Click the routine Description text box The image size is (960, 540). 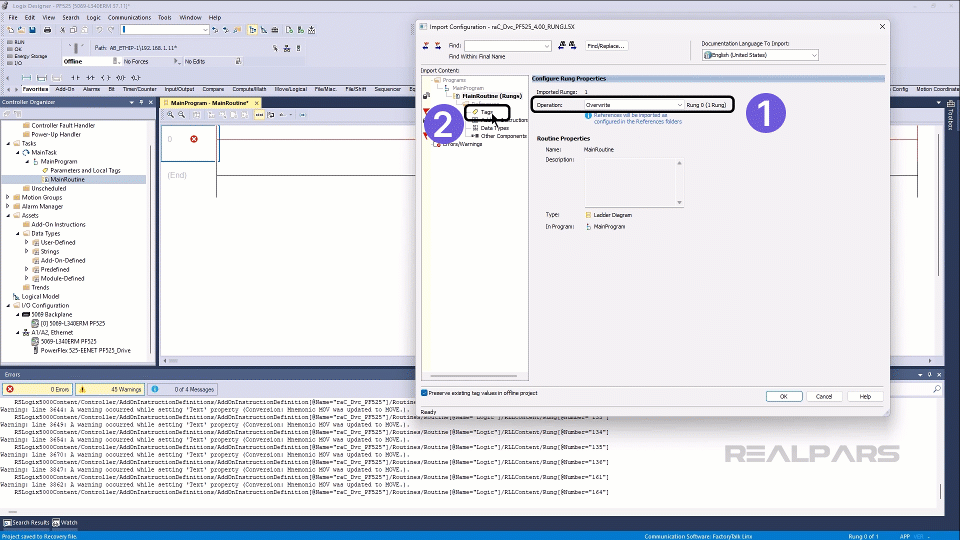click(634, 182)
